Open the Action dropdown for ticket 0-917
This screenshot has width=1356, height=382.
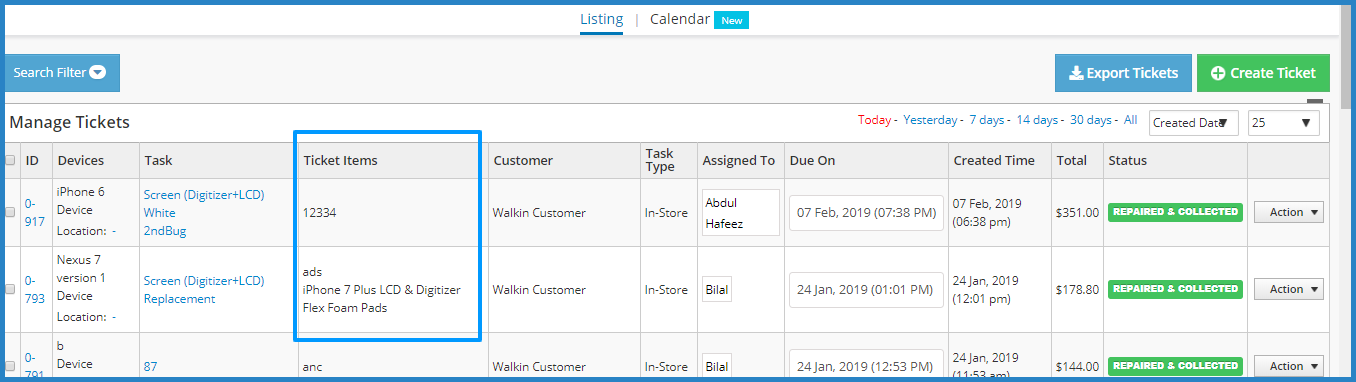click(x=1288, y=212)
